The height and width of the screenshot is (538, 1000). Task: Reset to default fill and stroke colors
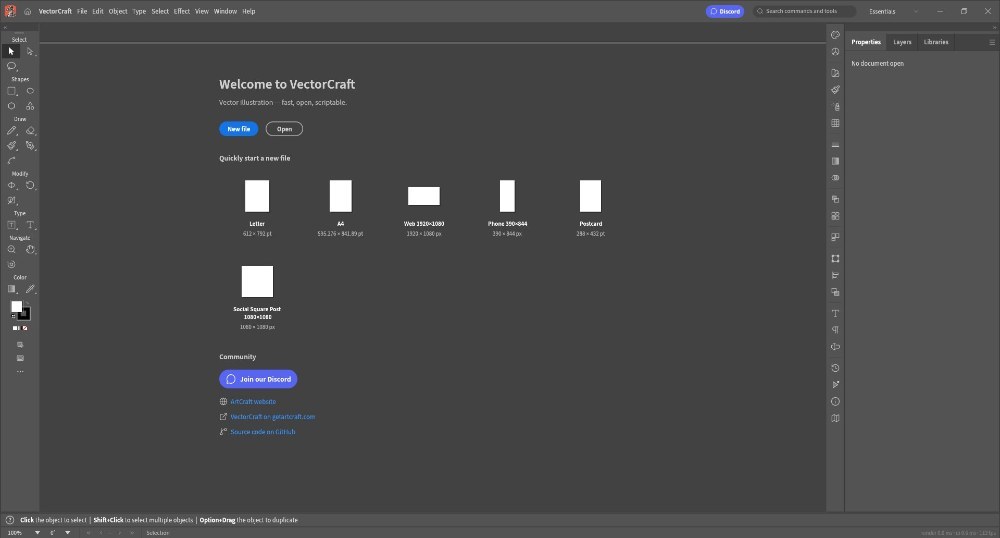pyautogui.click(x=13, y=316)
